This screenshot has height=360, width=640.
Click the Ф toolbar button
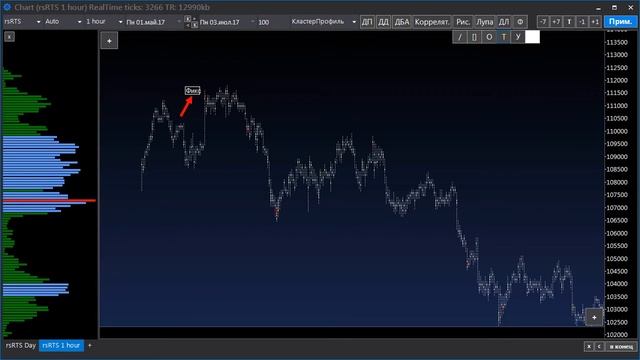coord(520,22)
